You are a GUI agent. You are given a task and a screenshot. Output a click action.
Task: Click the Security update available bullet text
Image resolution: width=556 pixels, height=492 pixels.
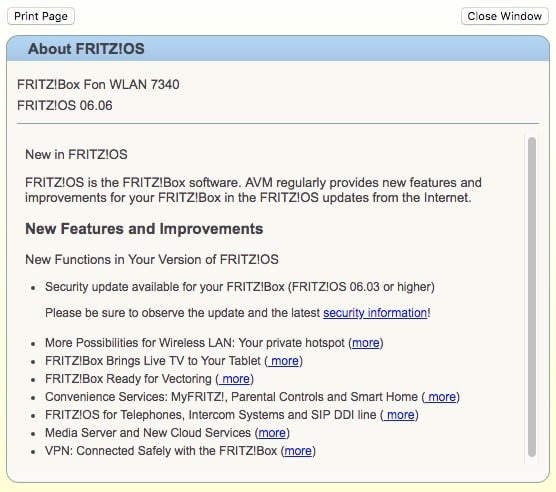pyautogui.click(x=240, y=287)
